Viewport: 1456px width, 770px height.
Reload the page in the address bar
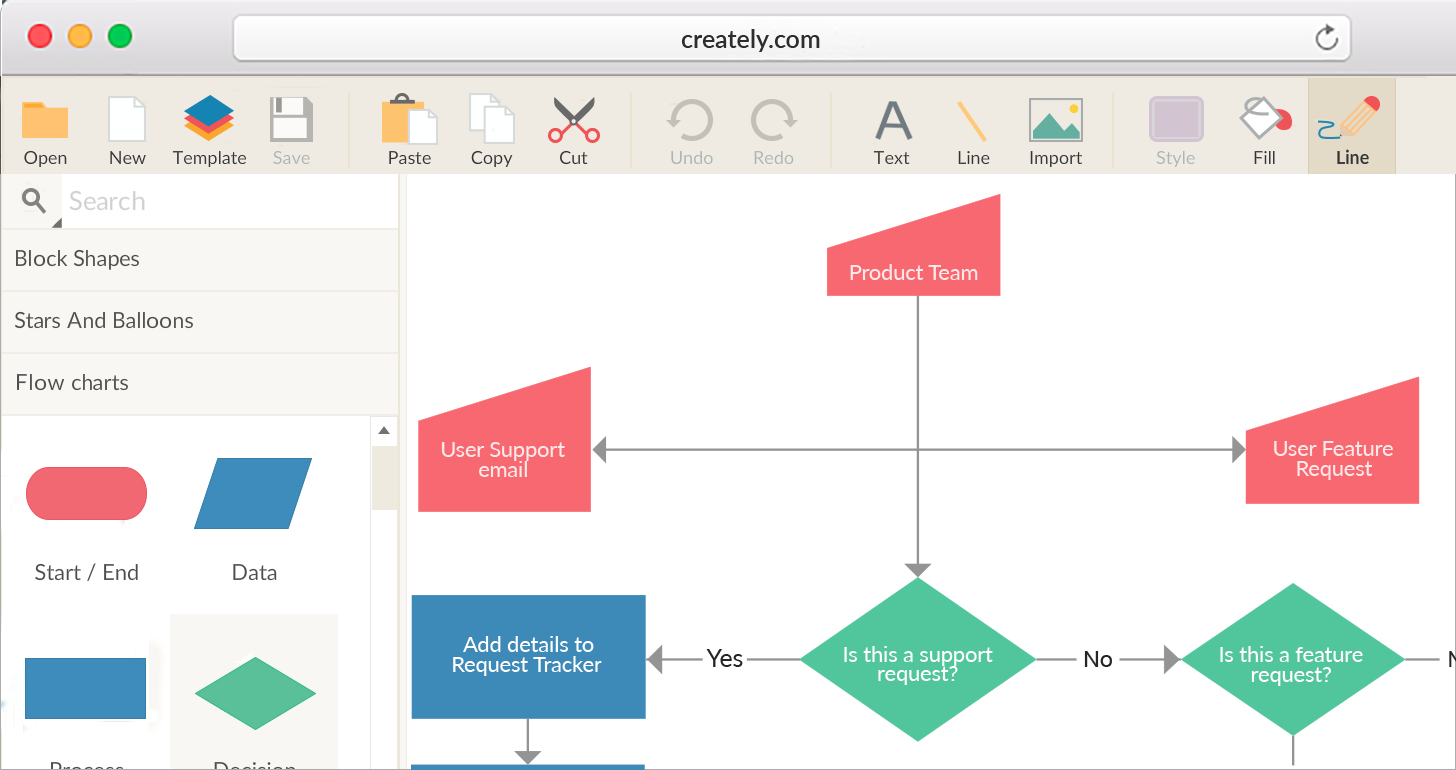pyautogui.click(x=1326, y=39)
